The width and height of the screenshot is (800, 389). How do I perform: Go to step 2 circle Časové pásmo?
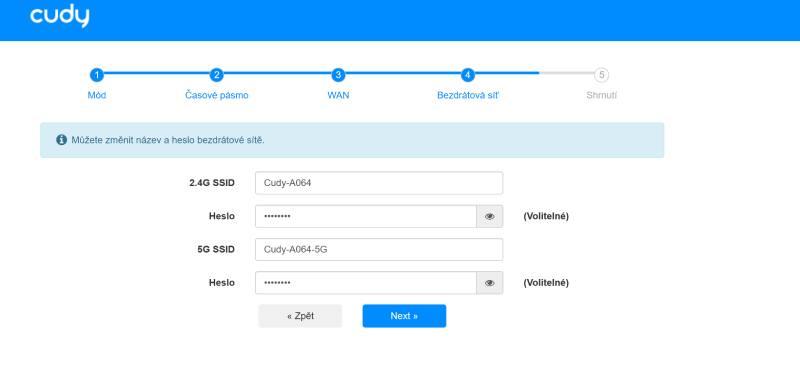[x=217, y=75]
